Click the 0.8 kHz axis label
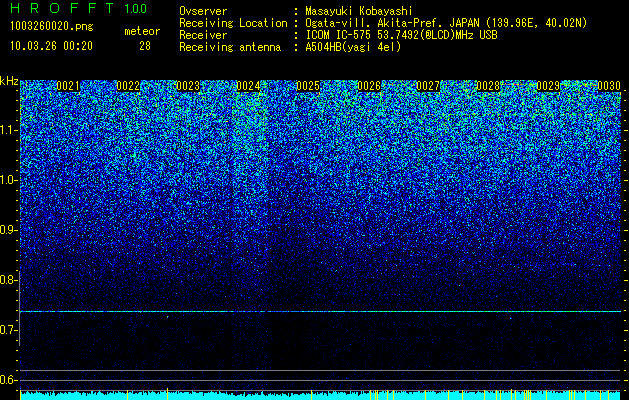 (x=7, y=280)
